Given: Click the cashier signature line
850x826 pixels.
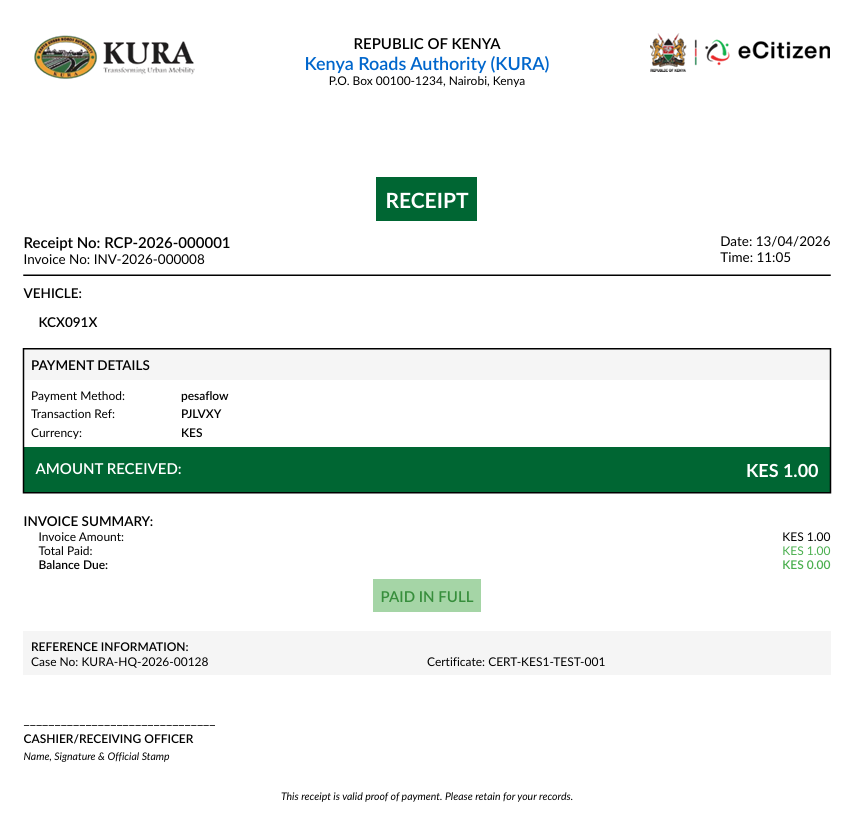Looking at the screenshot, I should [119, 725].
